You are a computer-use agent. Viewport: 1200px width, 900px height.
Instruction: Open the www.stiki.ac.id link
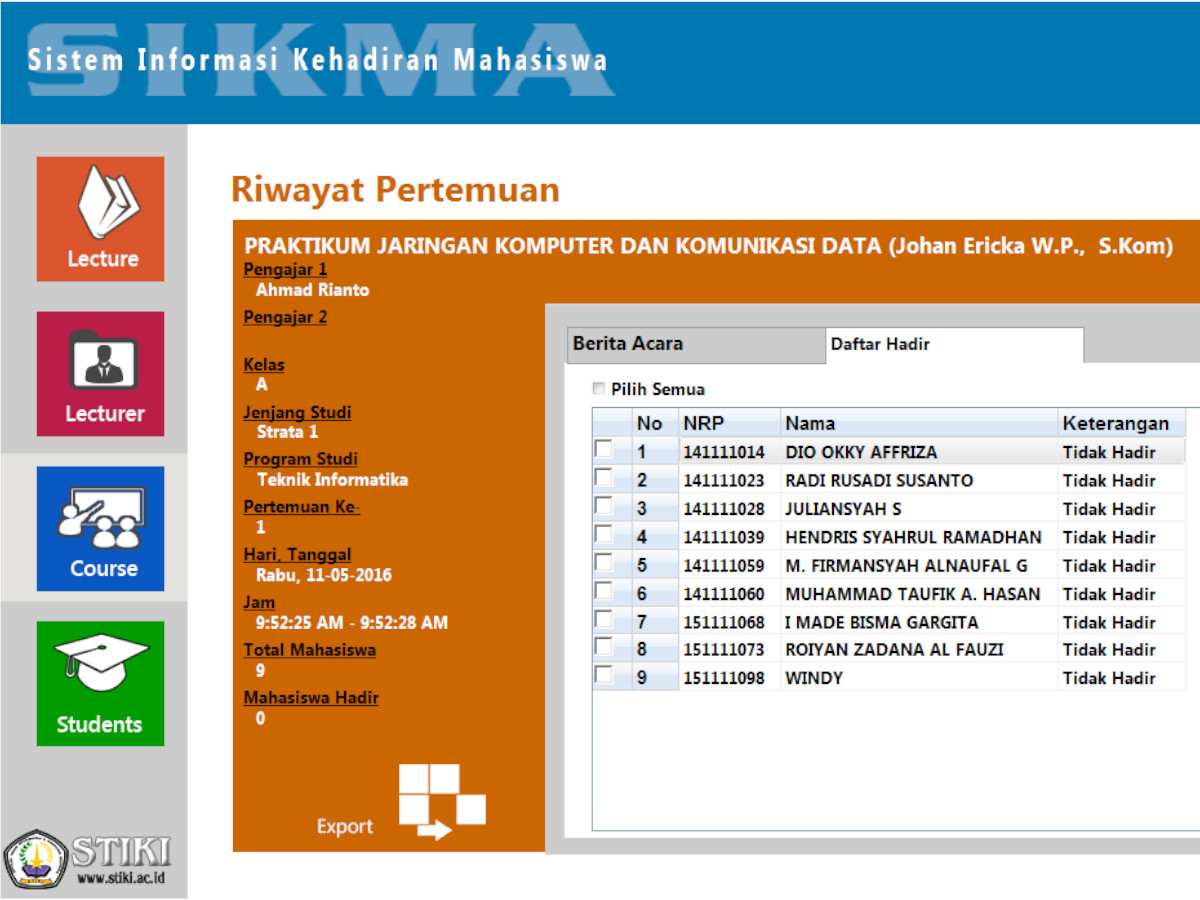[x=121, y=879]
